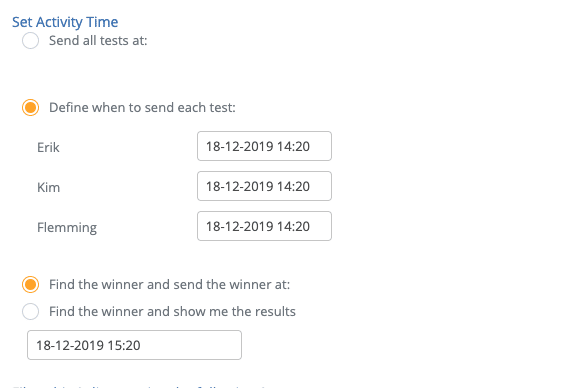582x388 pixels.
Task: Click the 'Send all tests at:' label text
Action: tap(98, 40)
